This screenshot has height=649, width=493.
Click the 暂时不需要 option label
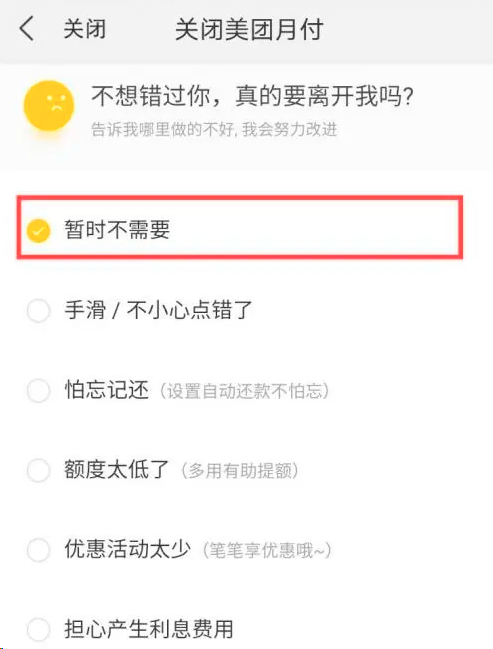click(117, 229)
